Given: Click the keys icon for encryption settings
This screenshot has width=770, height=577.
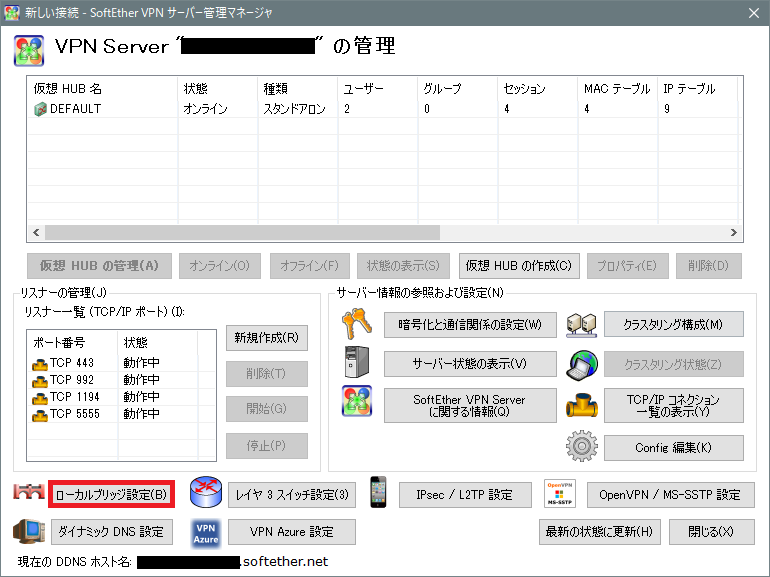Looking at the screenshot, I should tap(357, 324).
